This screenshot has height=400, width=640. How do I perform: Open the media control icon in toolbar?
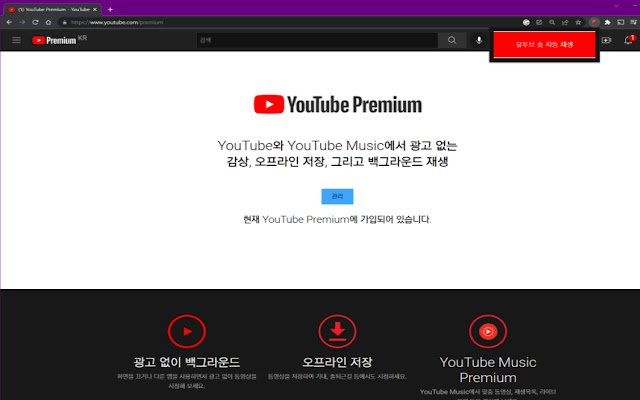(633, 22)
